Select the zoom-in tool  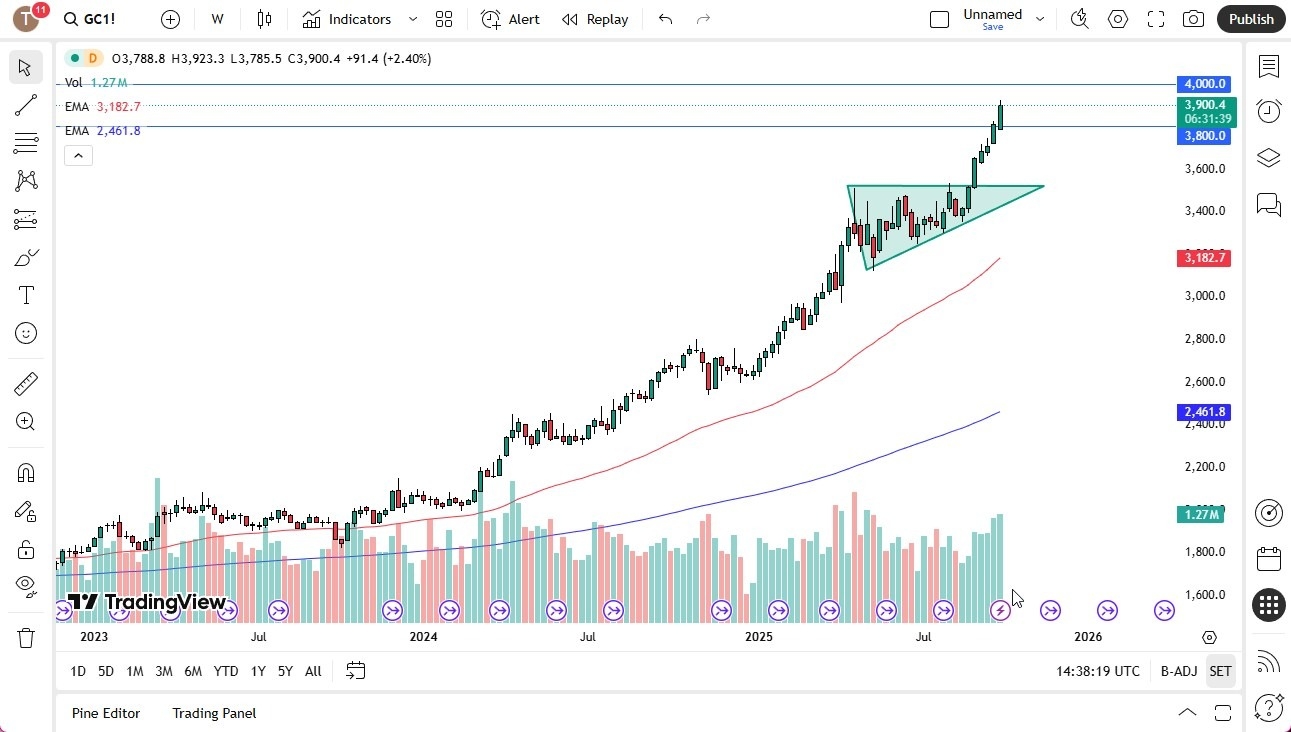point(25,421)
